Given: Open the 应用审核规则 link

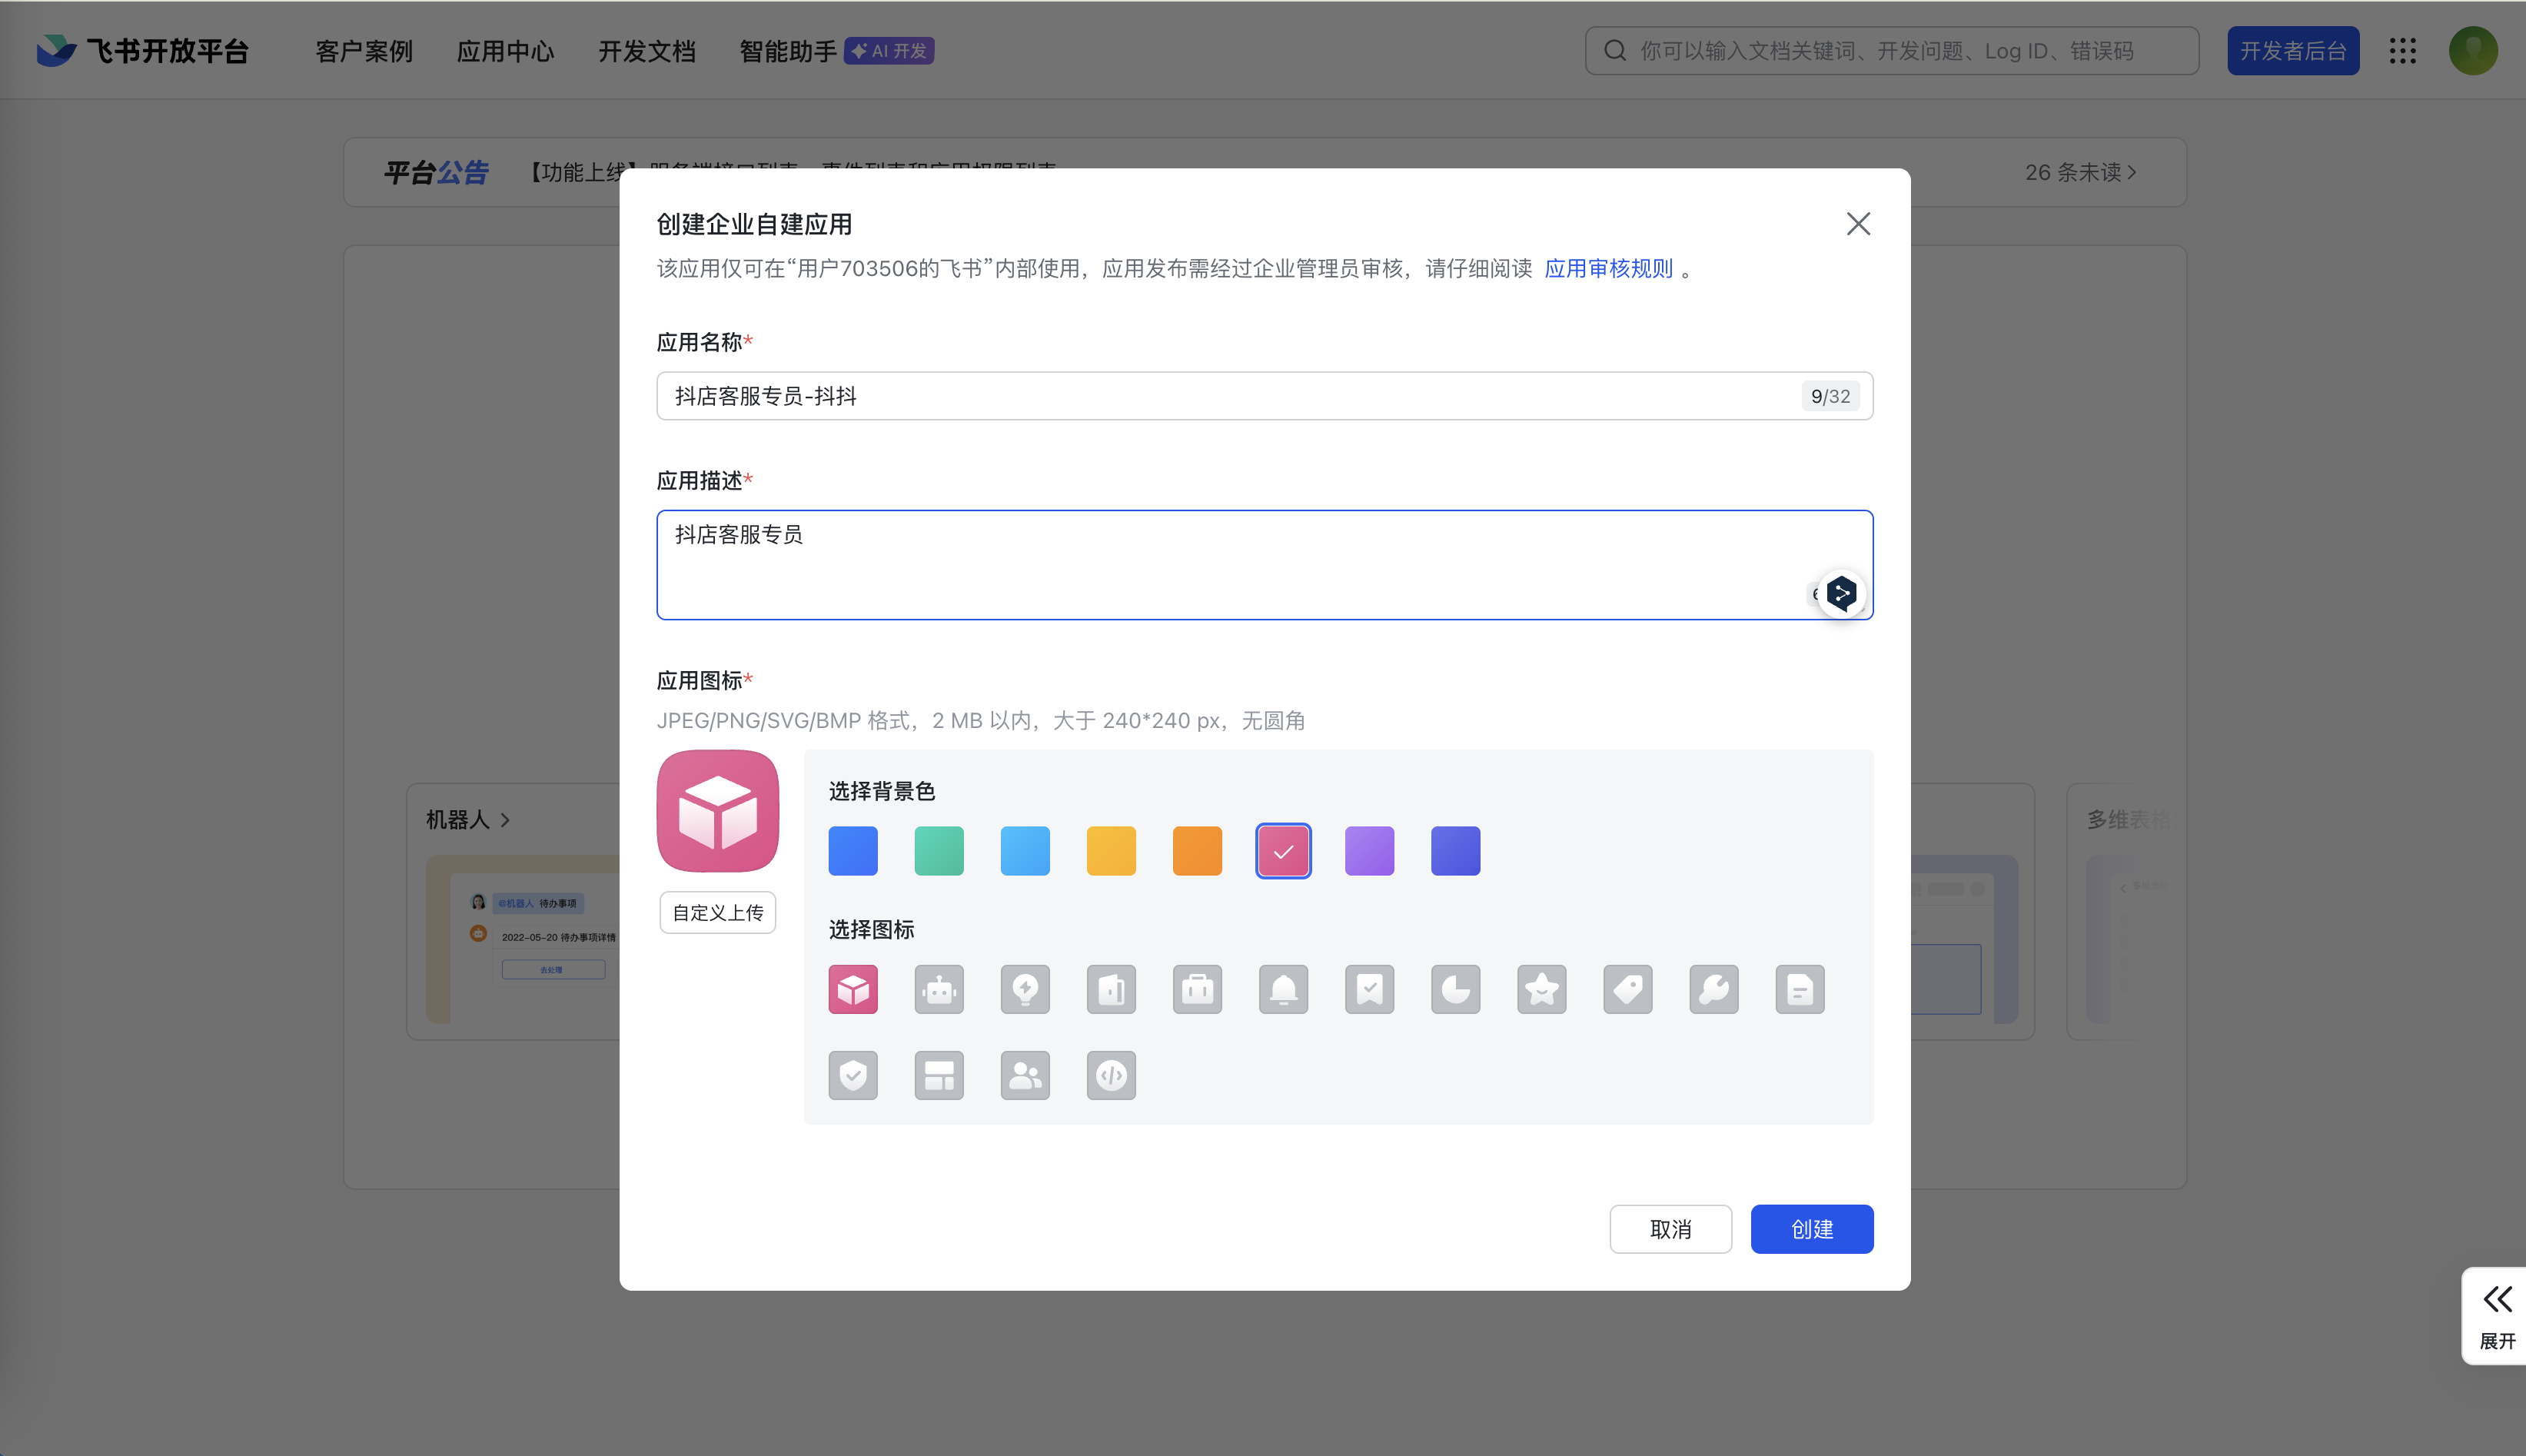Looking at the screenshot, I should (1608, 268).
